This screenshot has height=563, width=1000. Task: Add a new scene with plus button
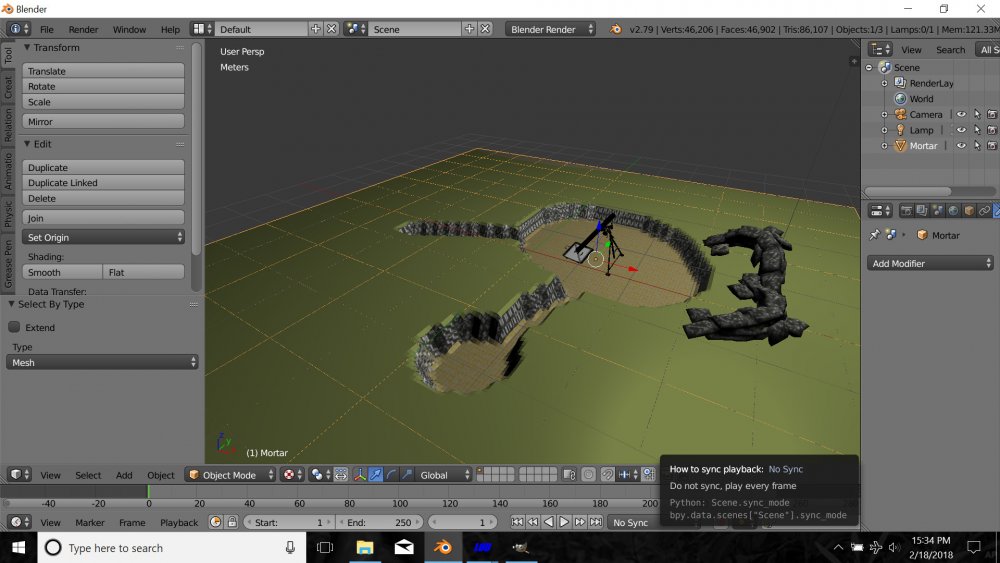[x=469, y=29]
